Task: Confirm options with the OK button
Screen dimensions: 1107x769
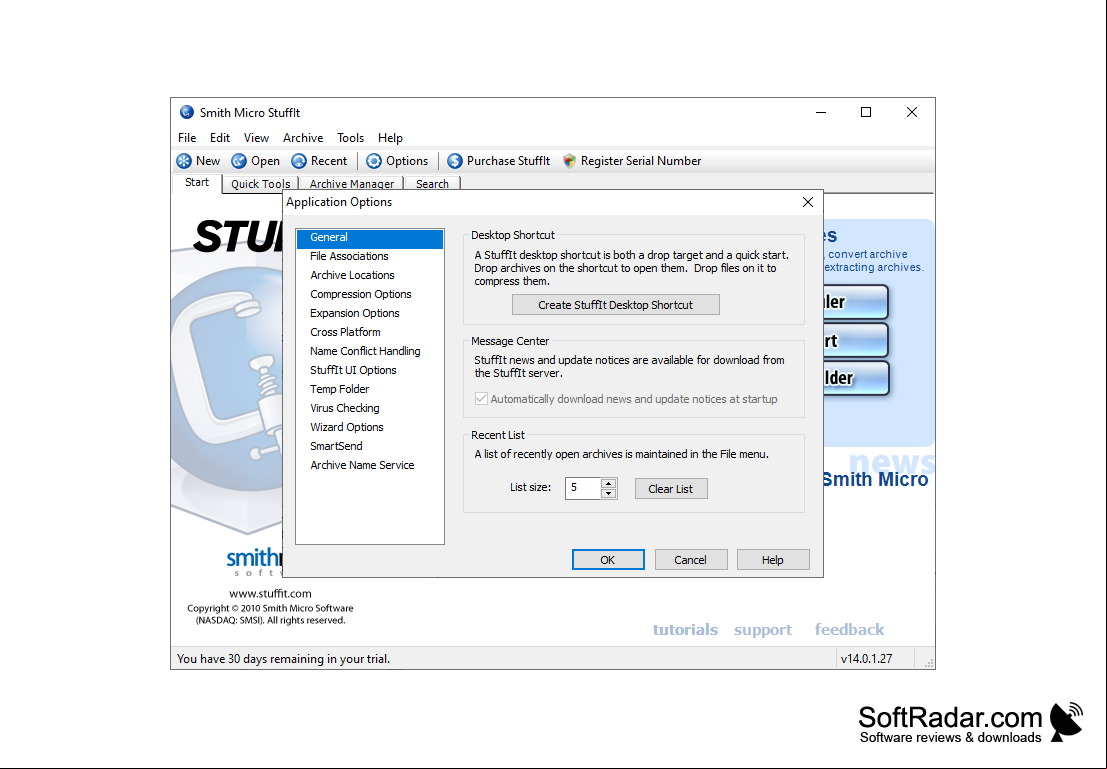Action: (x=608, y=560)
